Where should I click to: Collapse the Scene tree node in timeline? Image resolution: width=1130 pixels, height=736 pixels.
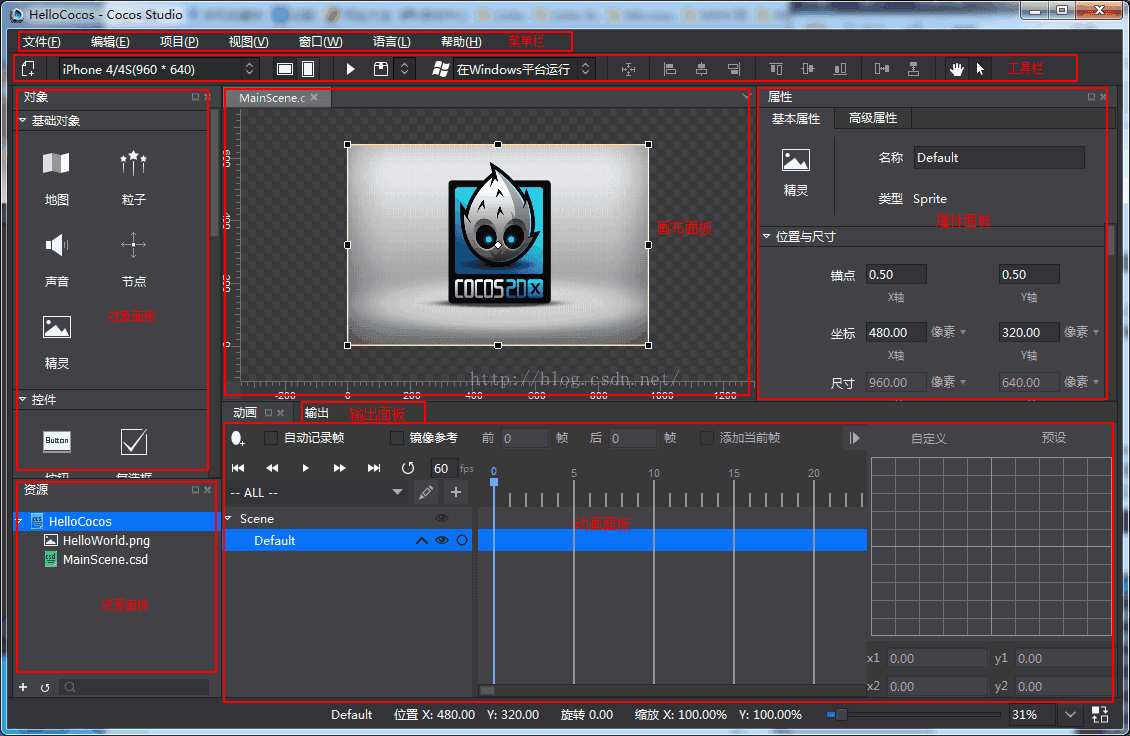[x=228, y=518]
